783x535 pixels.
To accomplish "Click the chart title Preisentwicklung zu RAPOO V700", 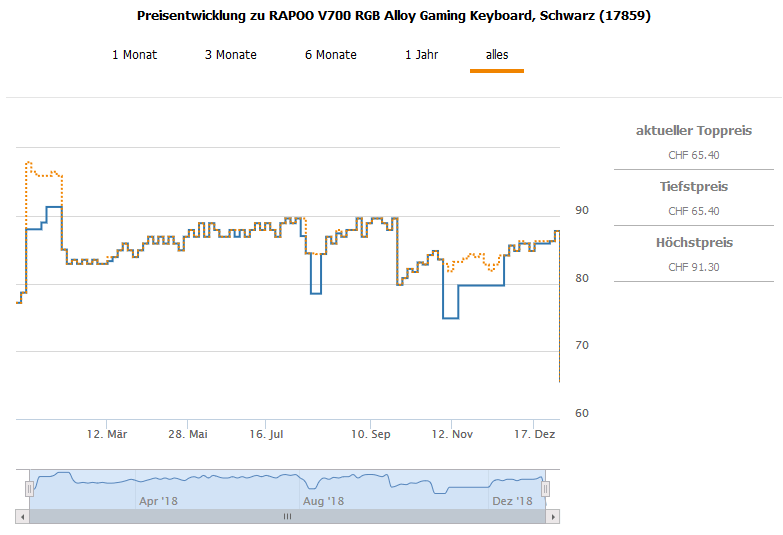I will pos(391,17).
